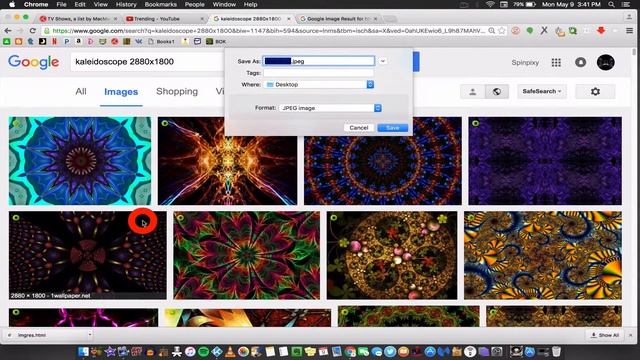This screenshot has height=360, width=640.
Task: Bookmark this page with the star icon
Action: pos(502,31)
